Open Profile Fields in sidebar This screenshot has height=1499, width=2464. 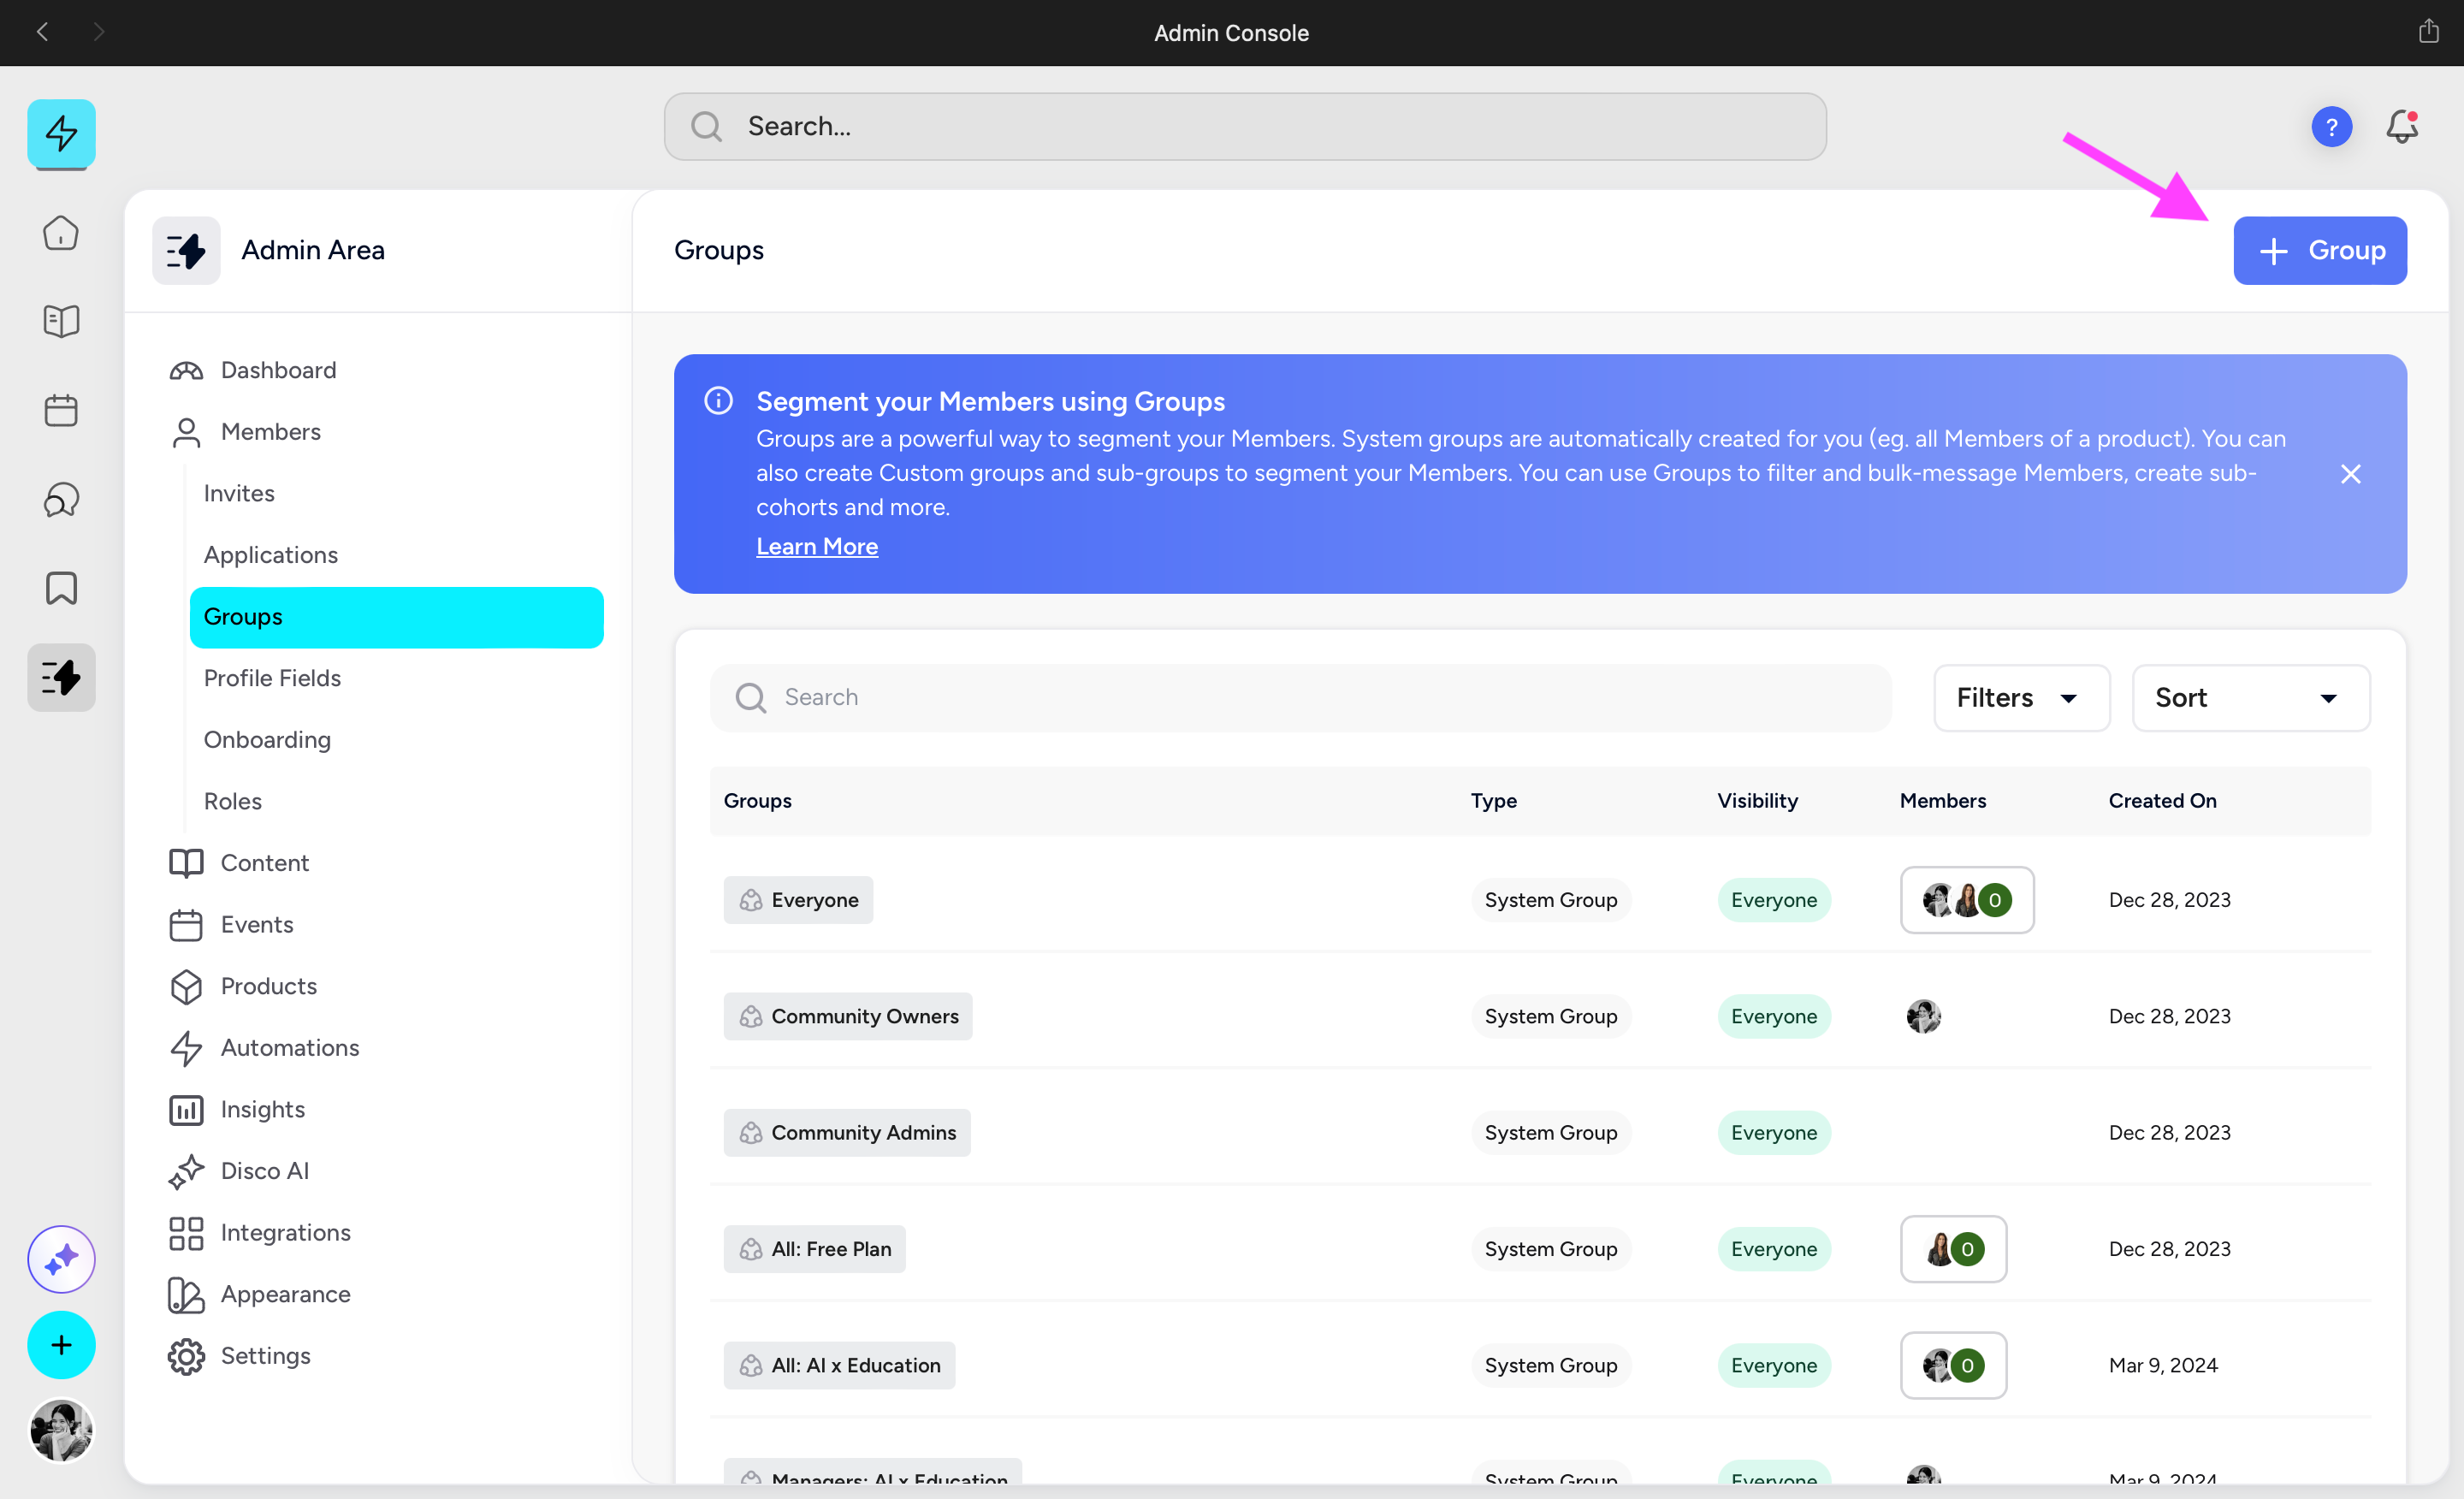tap(272, 678)
